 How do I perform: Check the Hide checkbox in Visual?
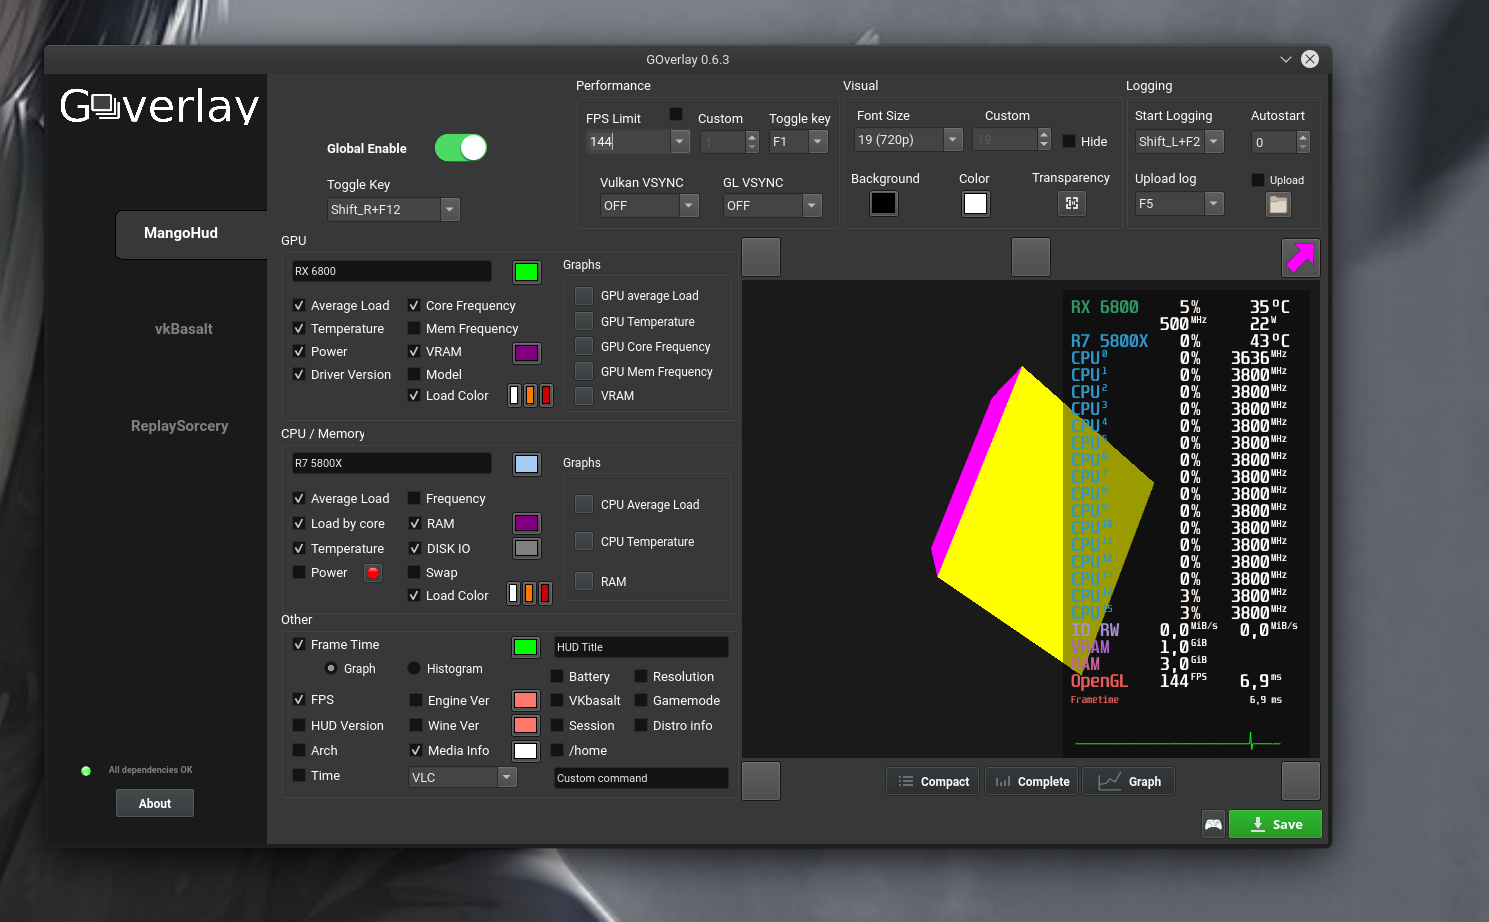[x=1069, y=141]
